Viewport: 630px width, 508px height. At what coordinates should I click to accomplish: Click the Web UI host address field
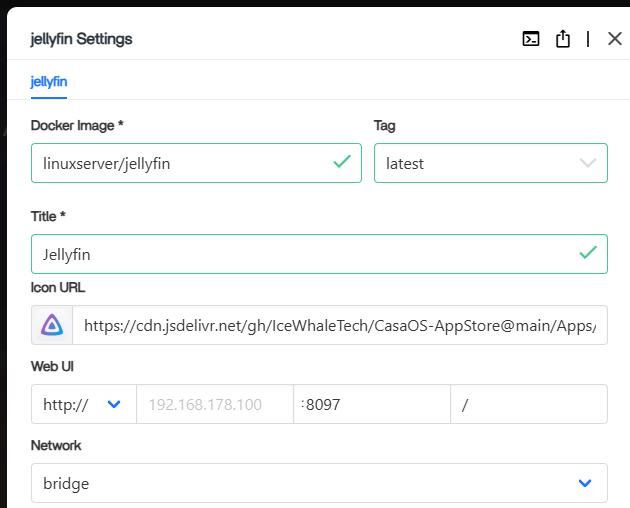point(214,405)
